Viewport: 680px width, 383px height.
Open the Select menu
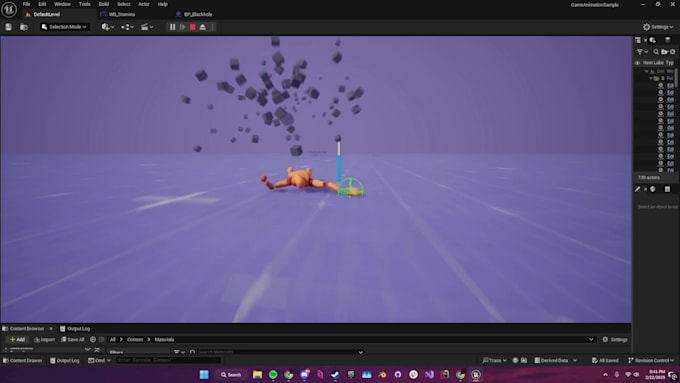point(124,4)
